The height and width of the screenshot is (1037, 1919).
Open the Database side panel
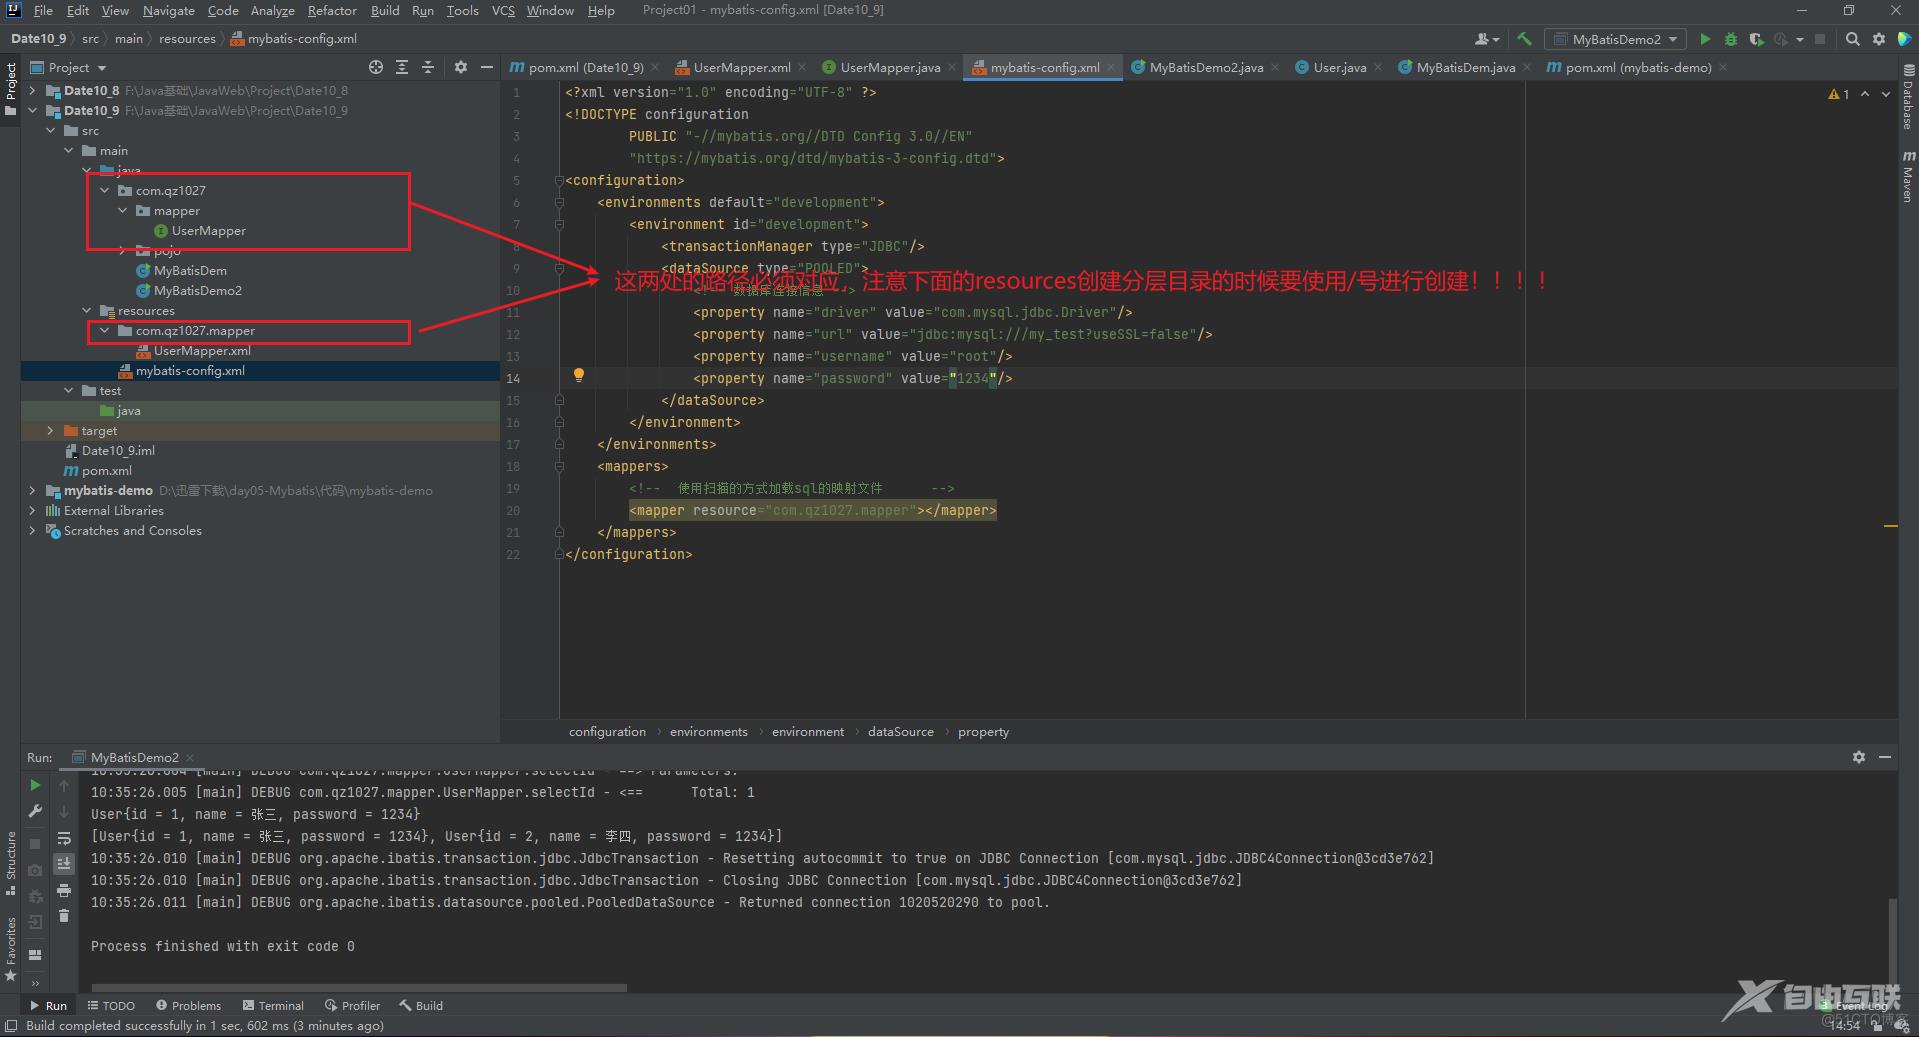1908,97
